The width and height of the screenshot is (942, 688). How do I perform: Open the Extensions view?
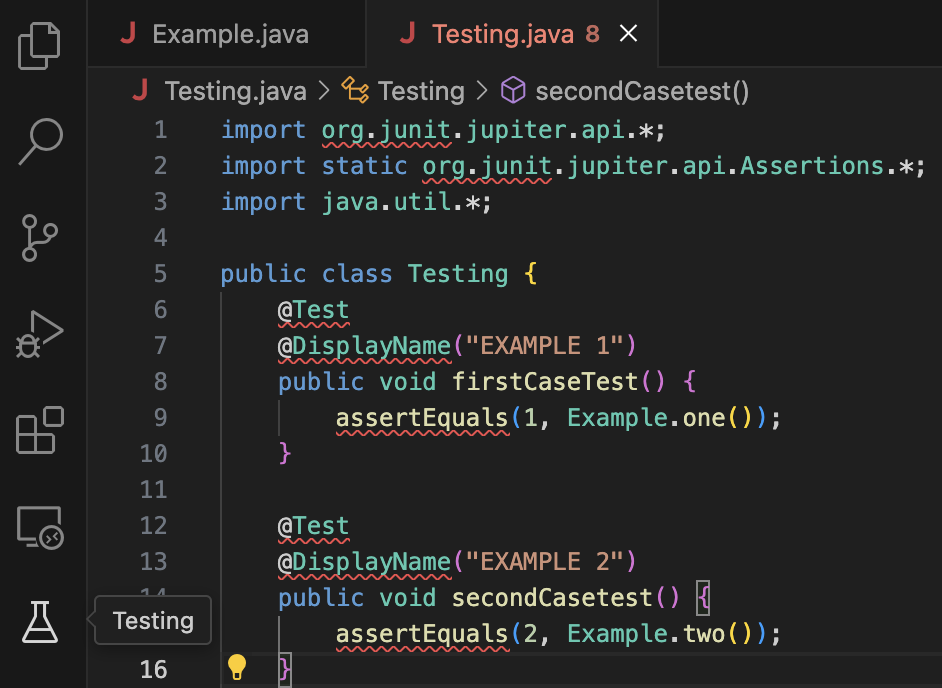click(40, 430)
